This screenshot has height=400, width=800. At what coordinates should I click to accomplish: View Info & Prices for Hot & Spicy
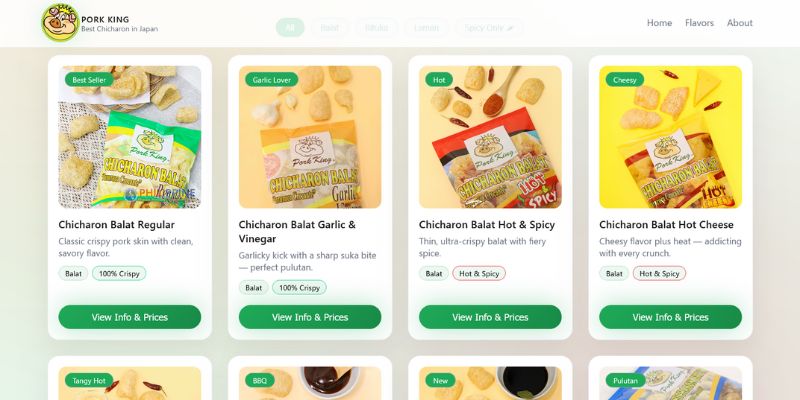click(x=490, y=317)
